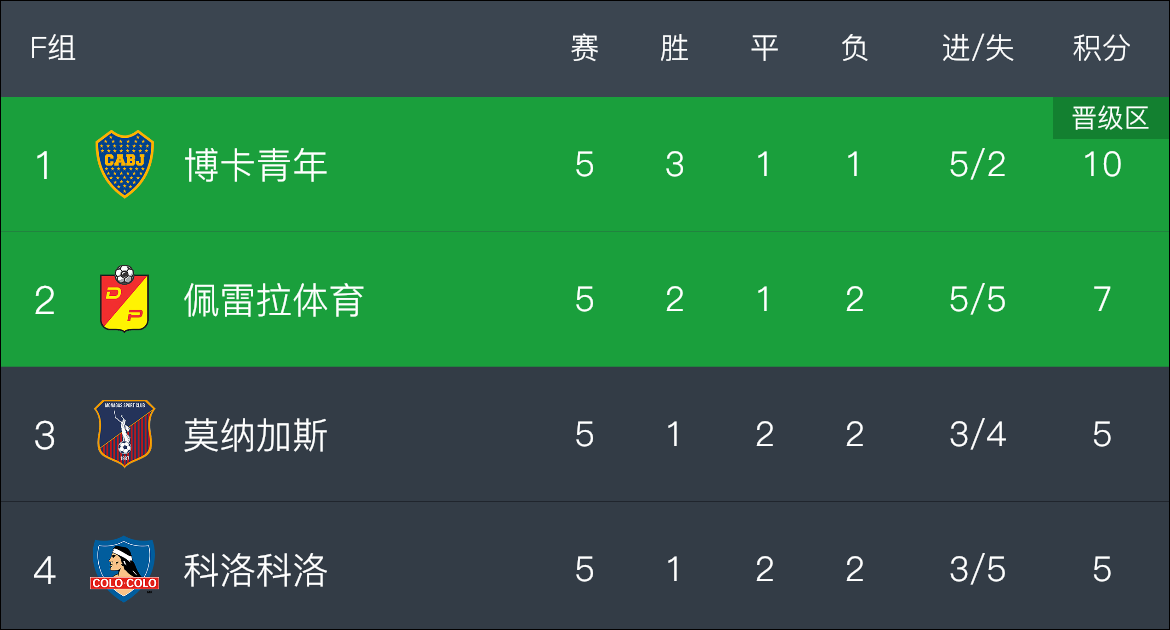
Task: Open the 博卡青年 team name
Action: 256,165
